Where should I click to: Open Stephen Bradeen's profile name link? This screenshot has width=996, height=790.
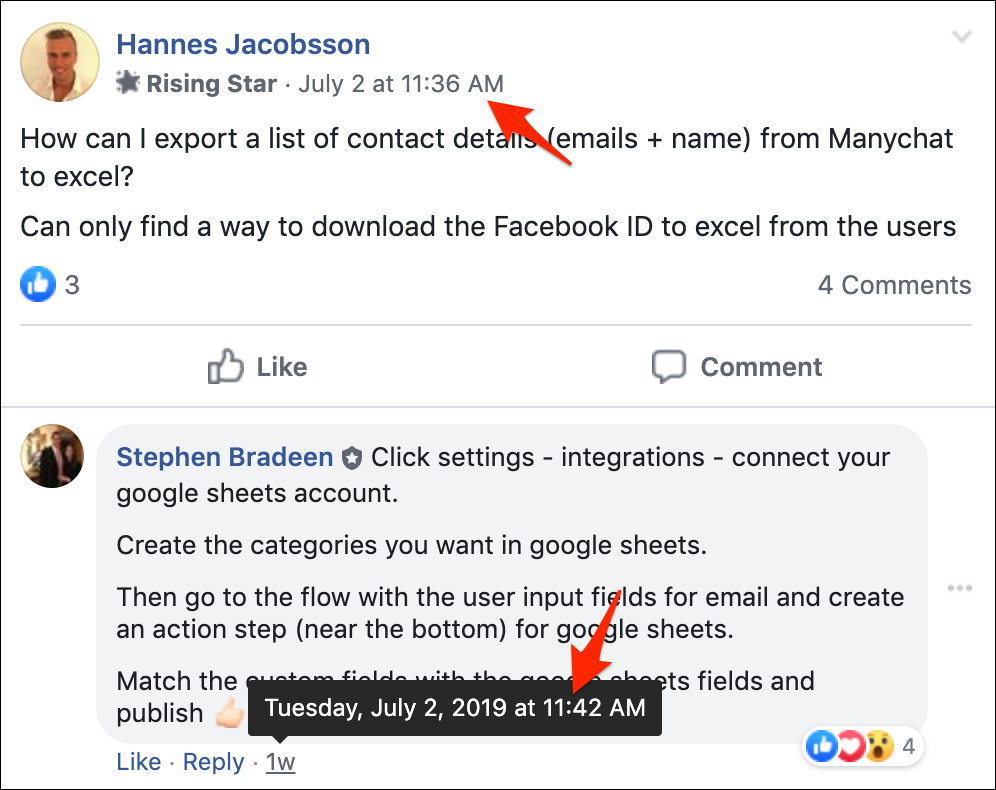pos(224,458)
